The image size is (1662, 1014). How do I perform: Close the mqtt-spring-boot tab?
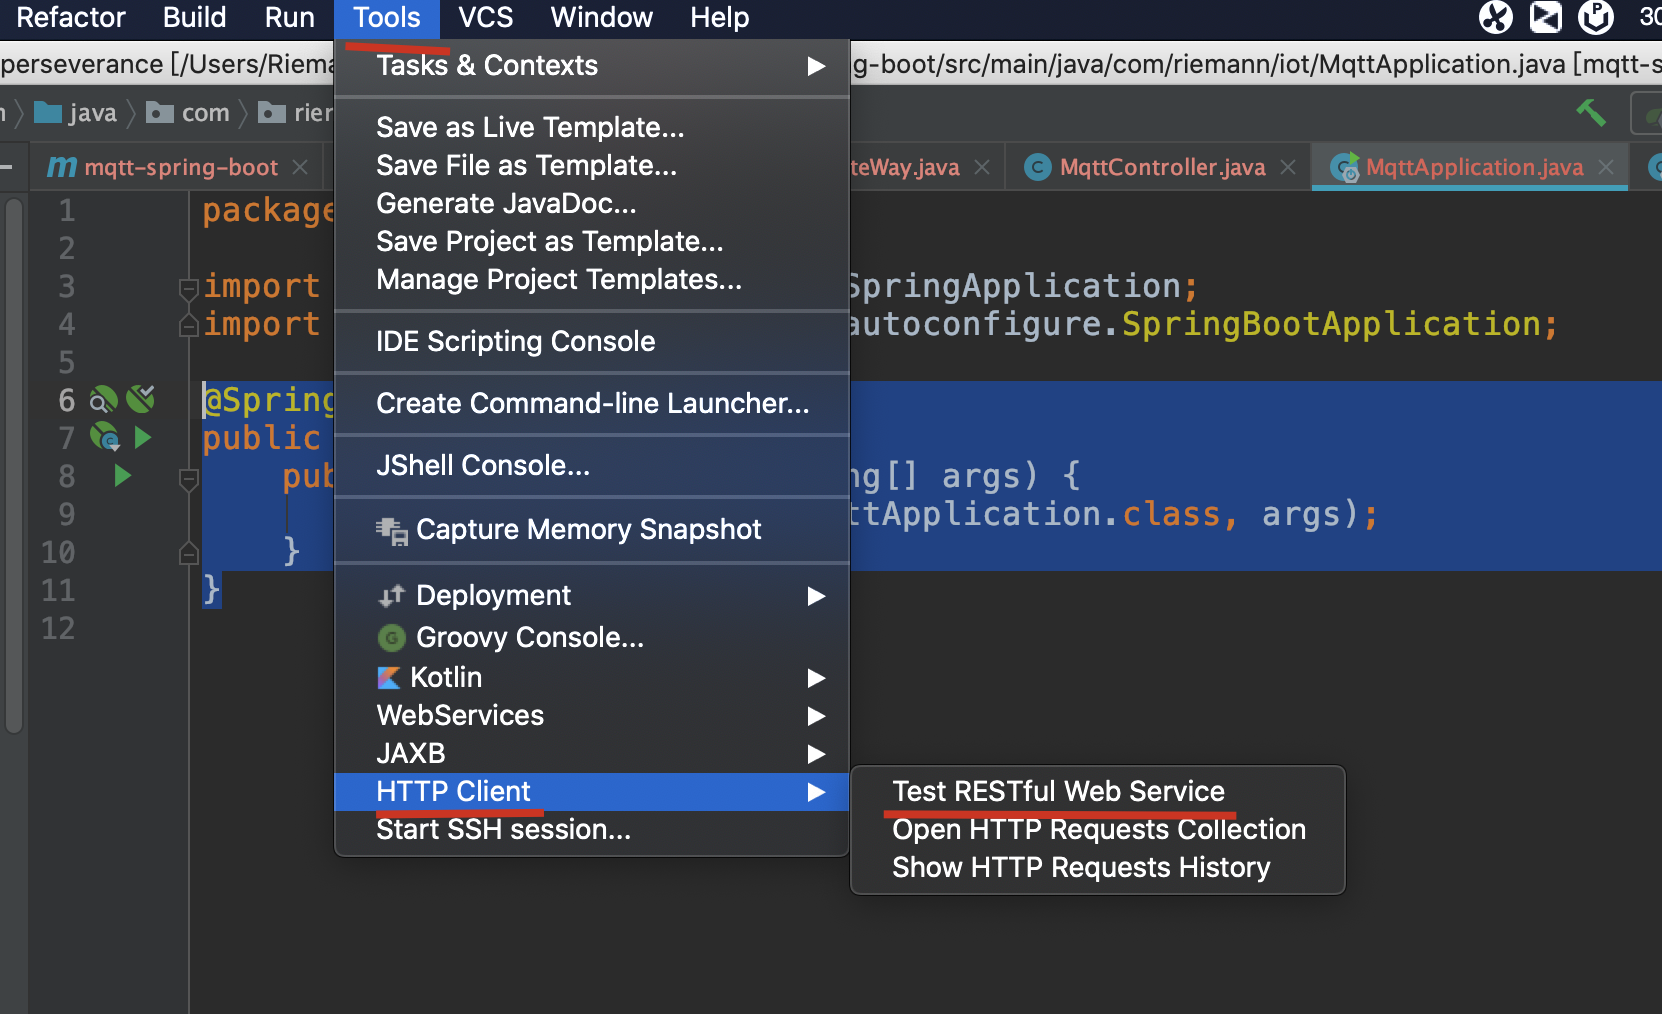300,167
